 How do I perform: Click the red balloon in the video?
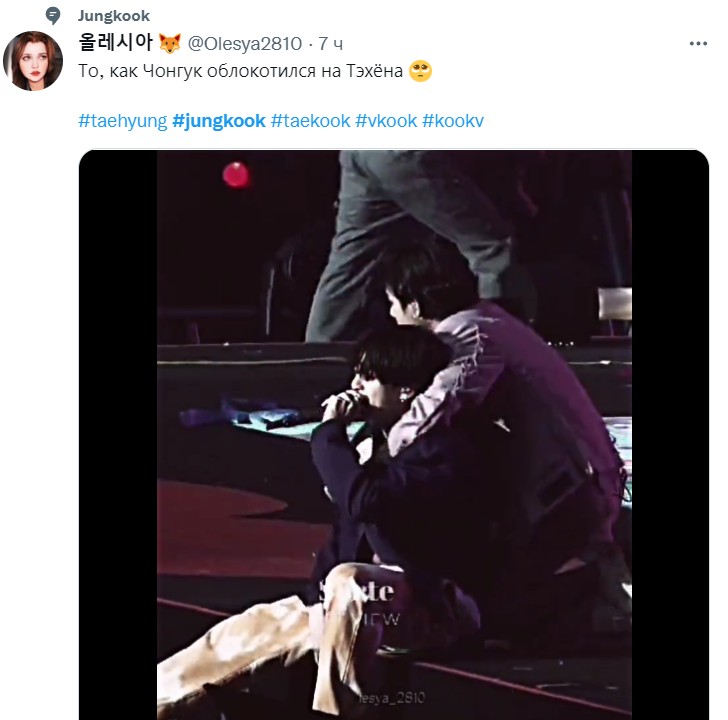tap(236, 175)
